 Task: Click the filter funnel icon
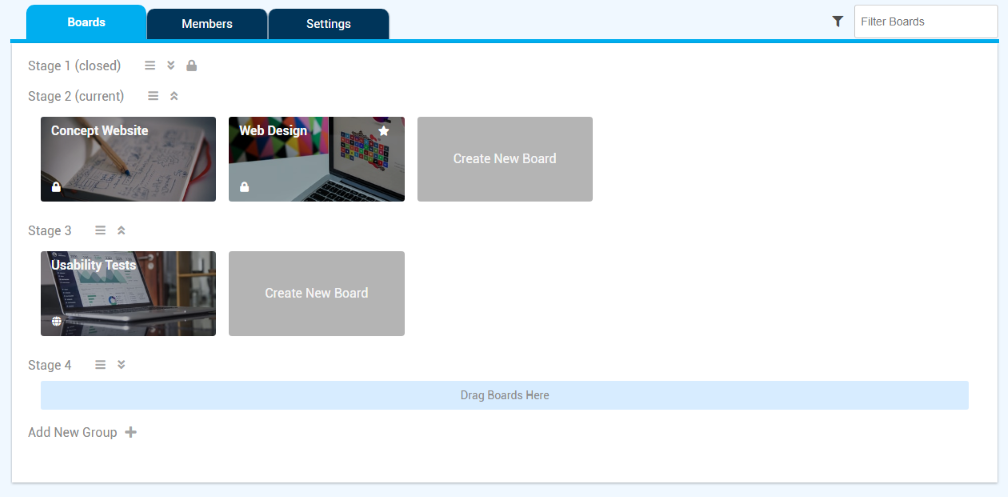coord(838,21)
